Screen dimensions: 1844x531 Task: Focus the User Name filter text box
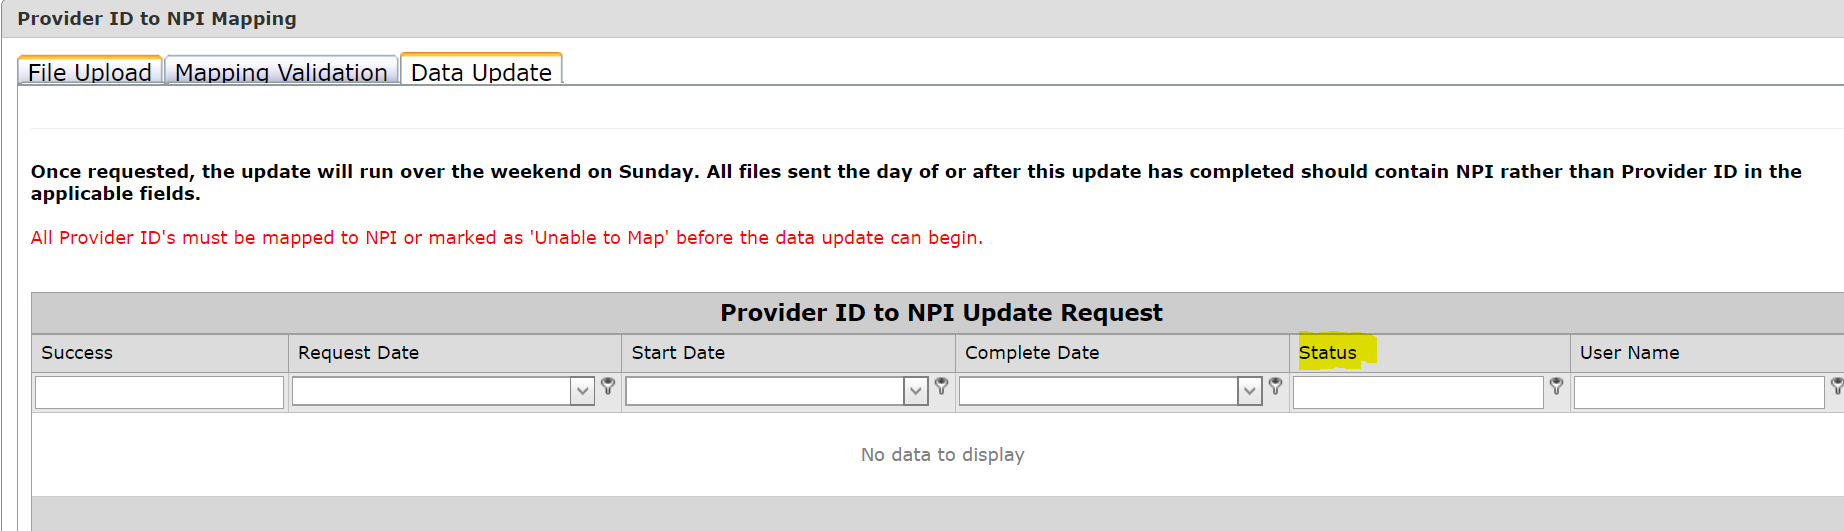tap(1698, 392)
